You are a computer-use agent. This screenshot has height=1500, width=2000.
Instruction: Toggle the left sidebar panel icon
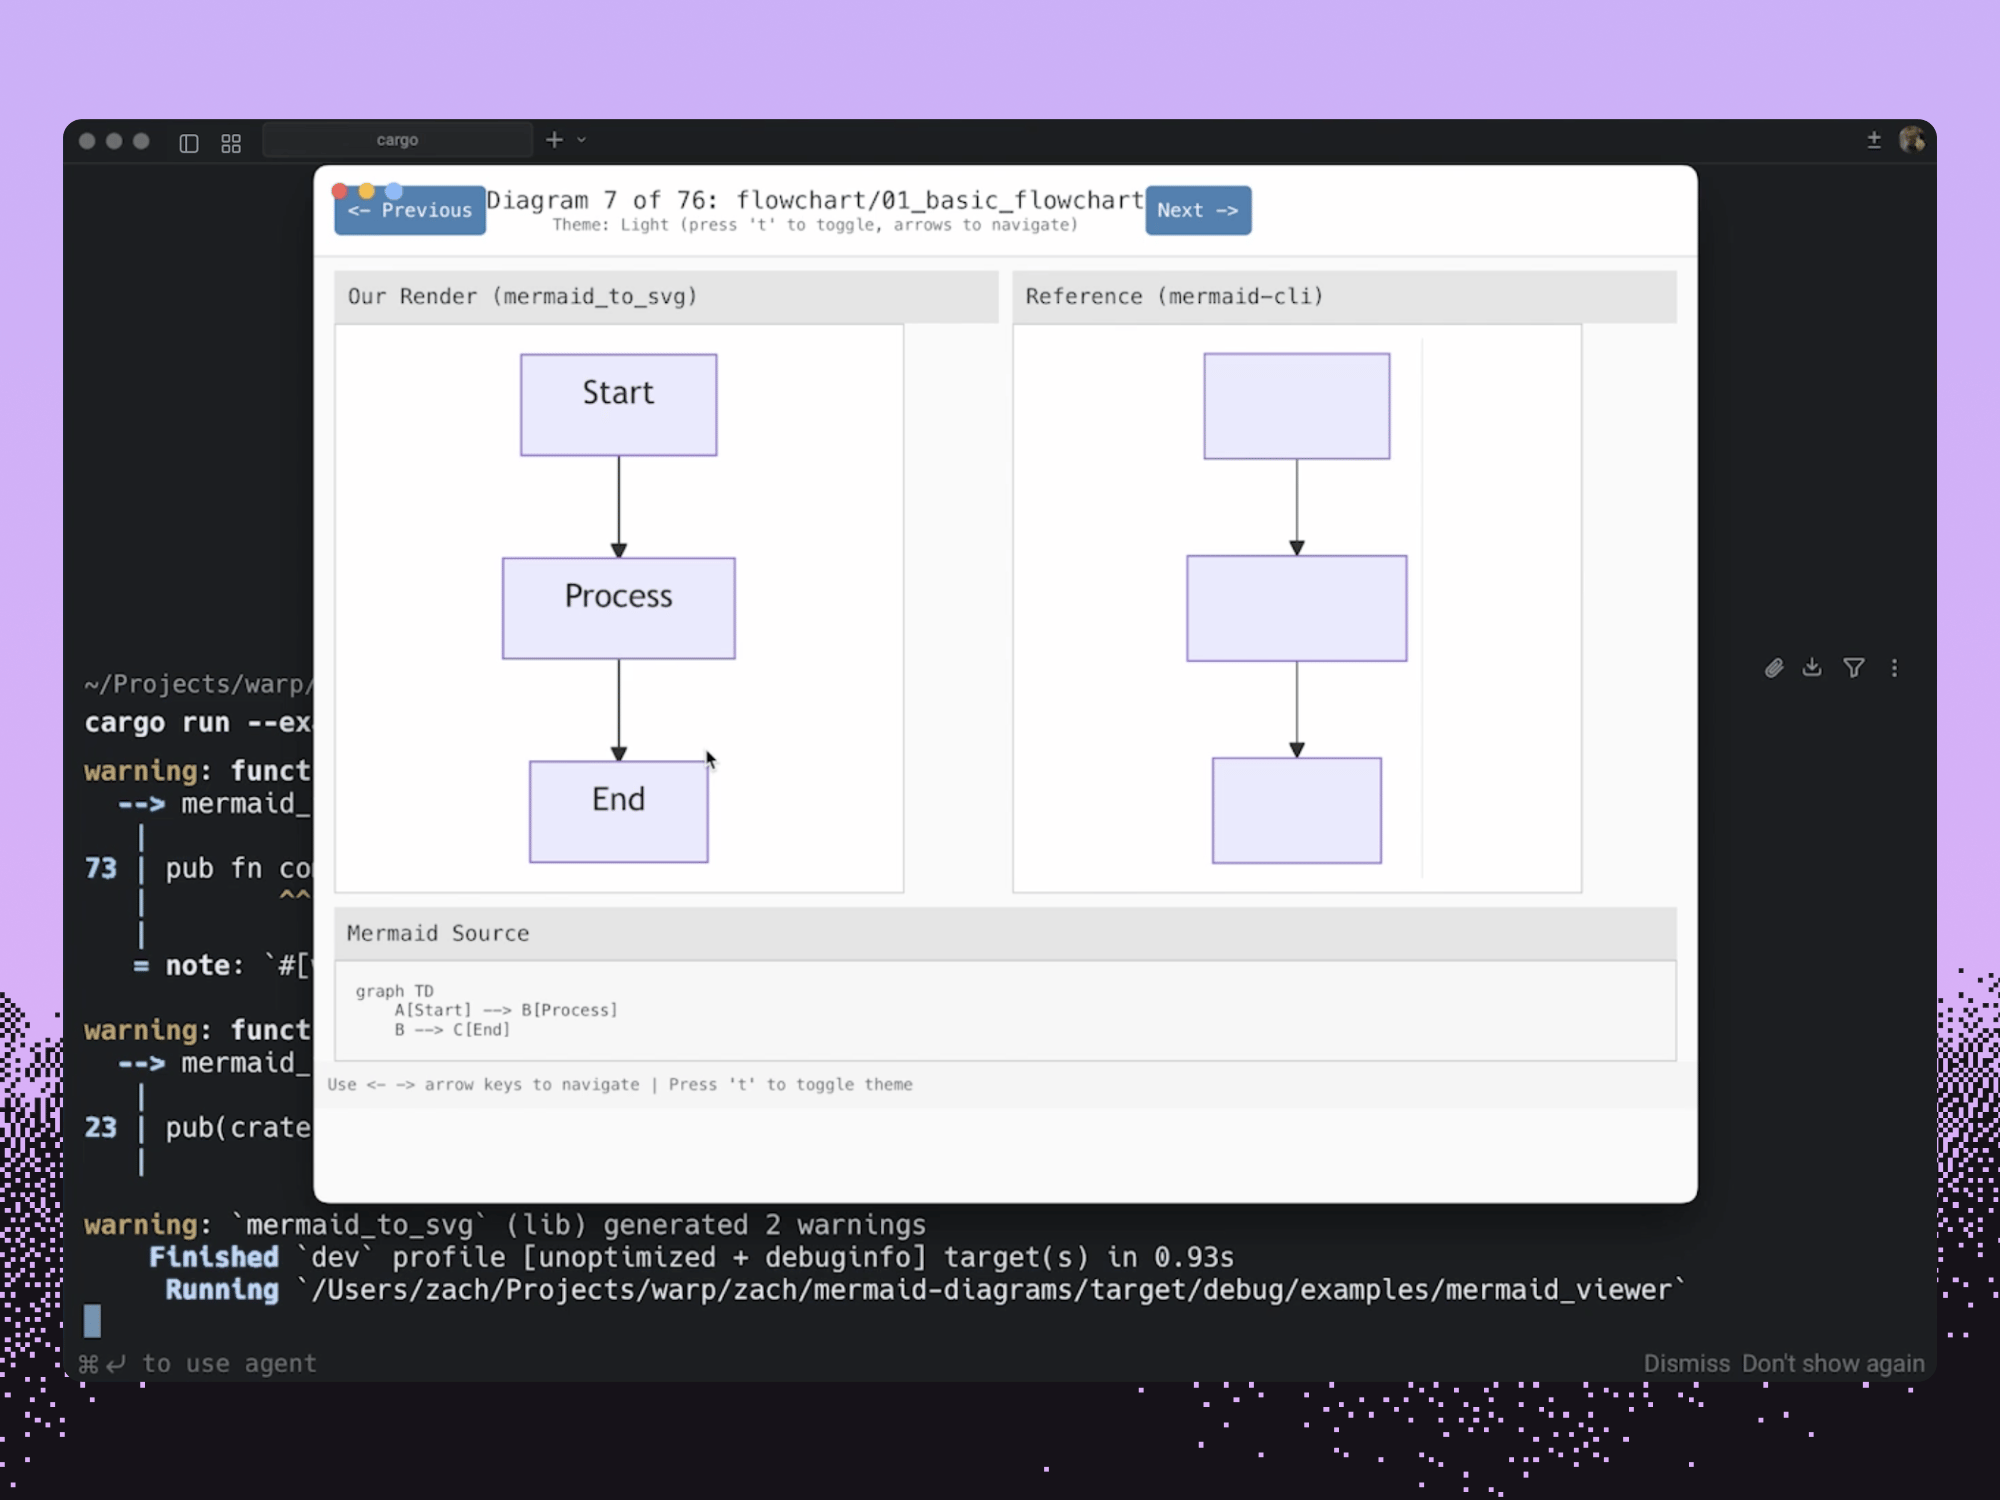189,143
